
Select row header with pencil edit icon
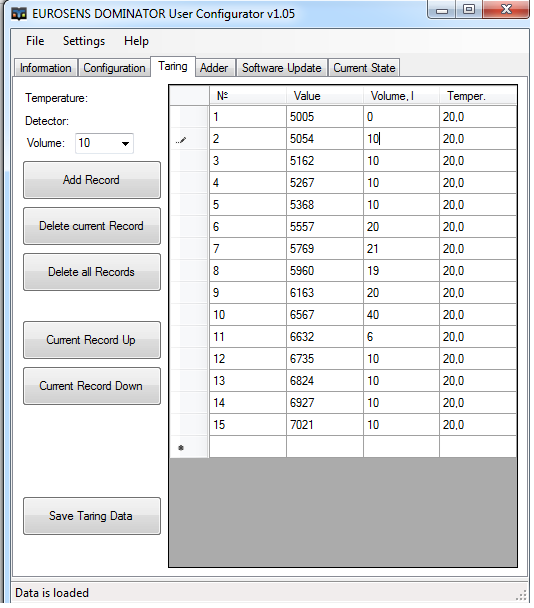click(189, 139)
